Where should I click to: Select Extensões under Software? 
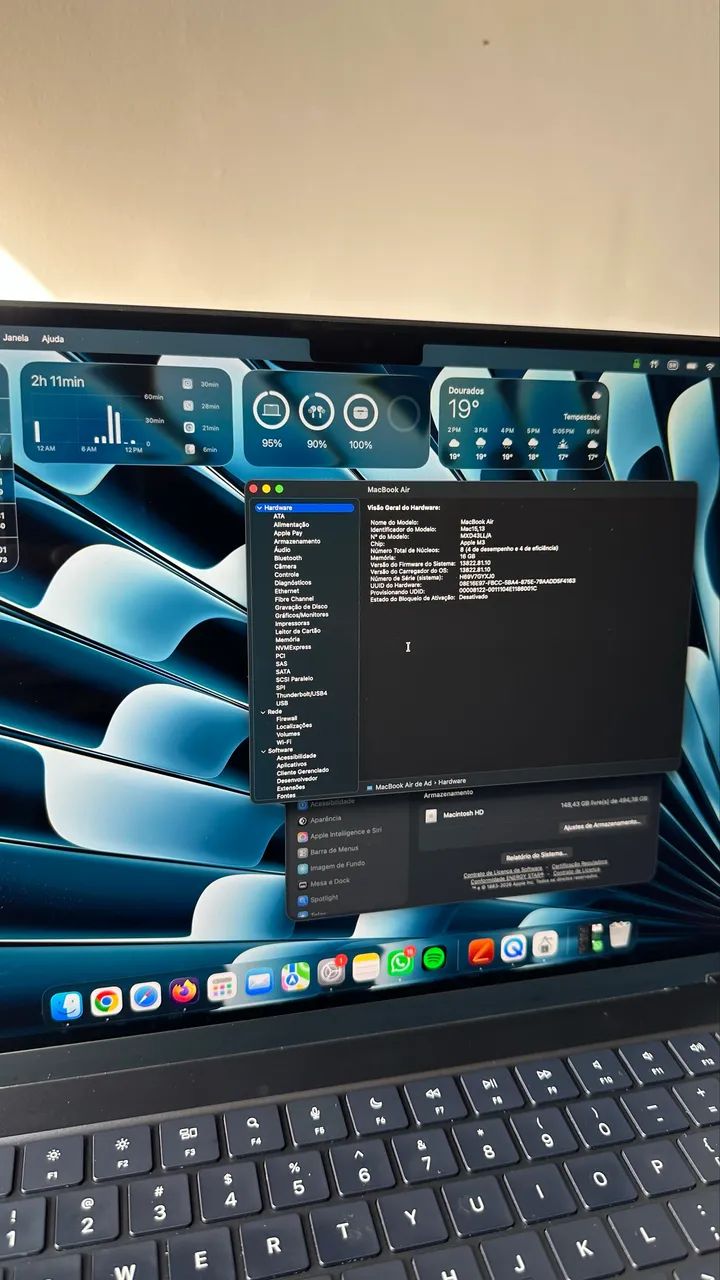point(291,787)
